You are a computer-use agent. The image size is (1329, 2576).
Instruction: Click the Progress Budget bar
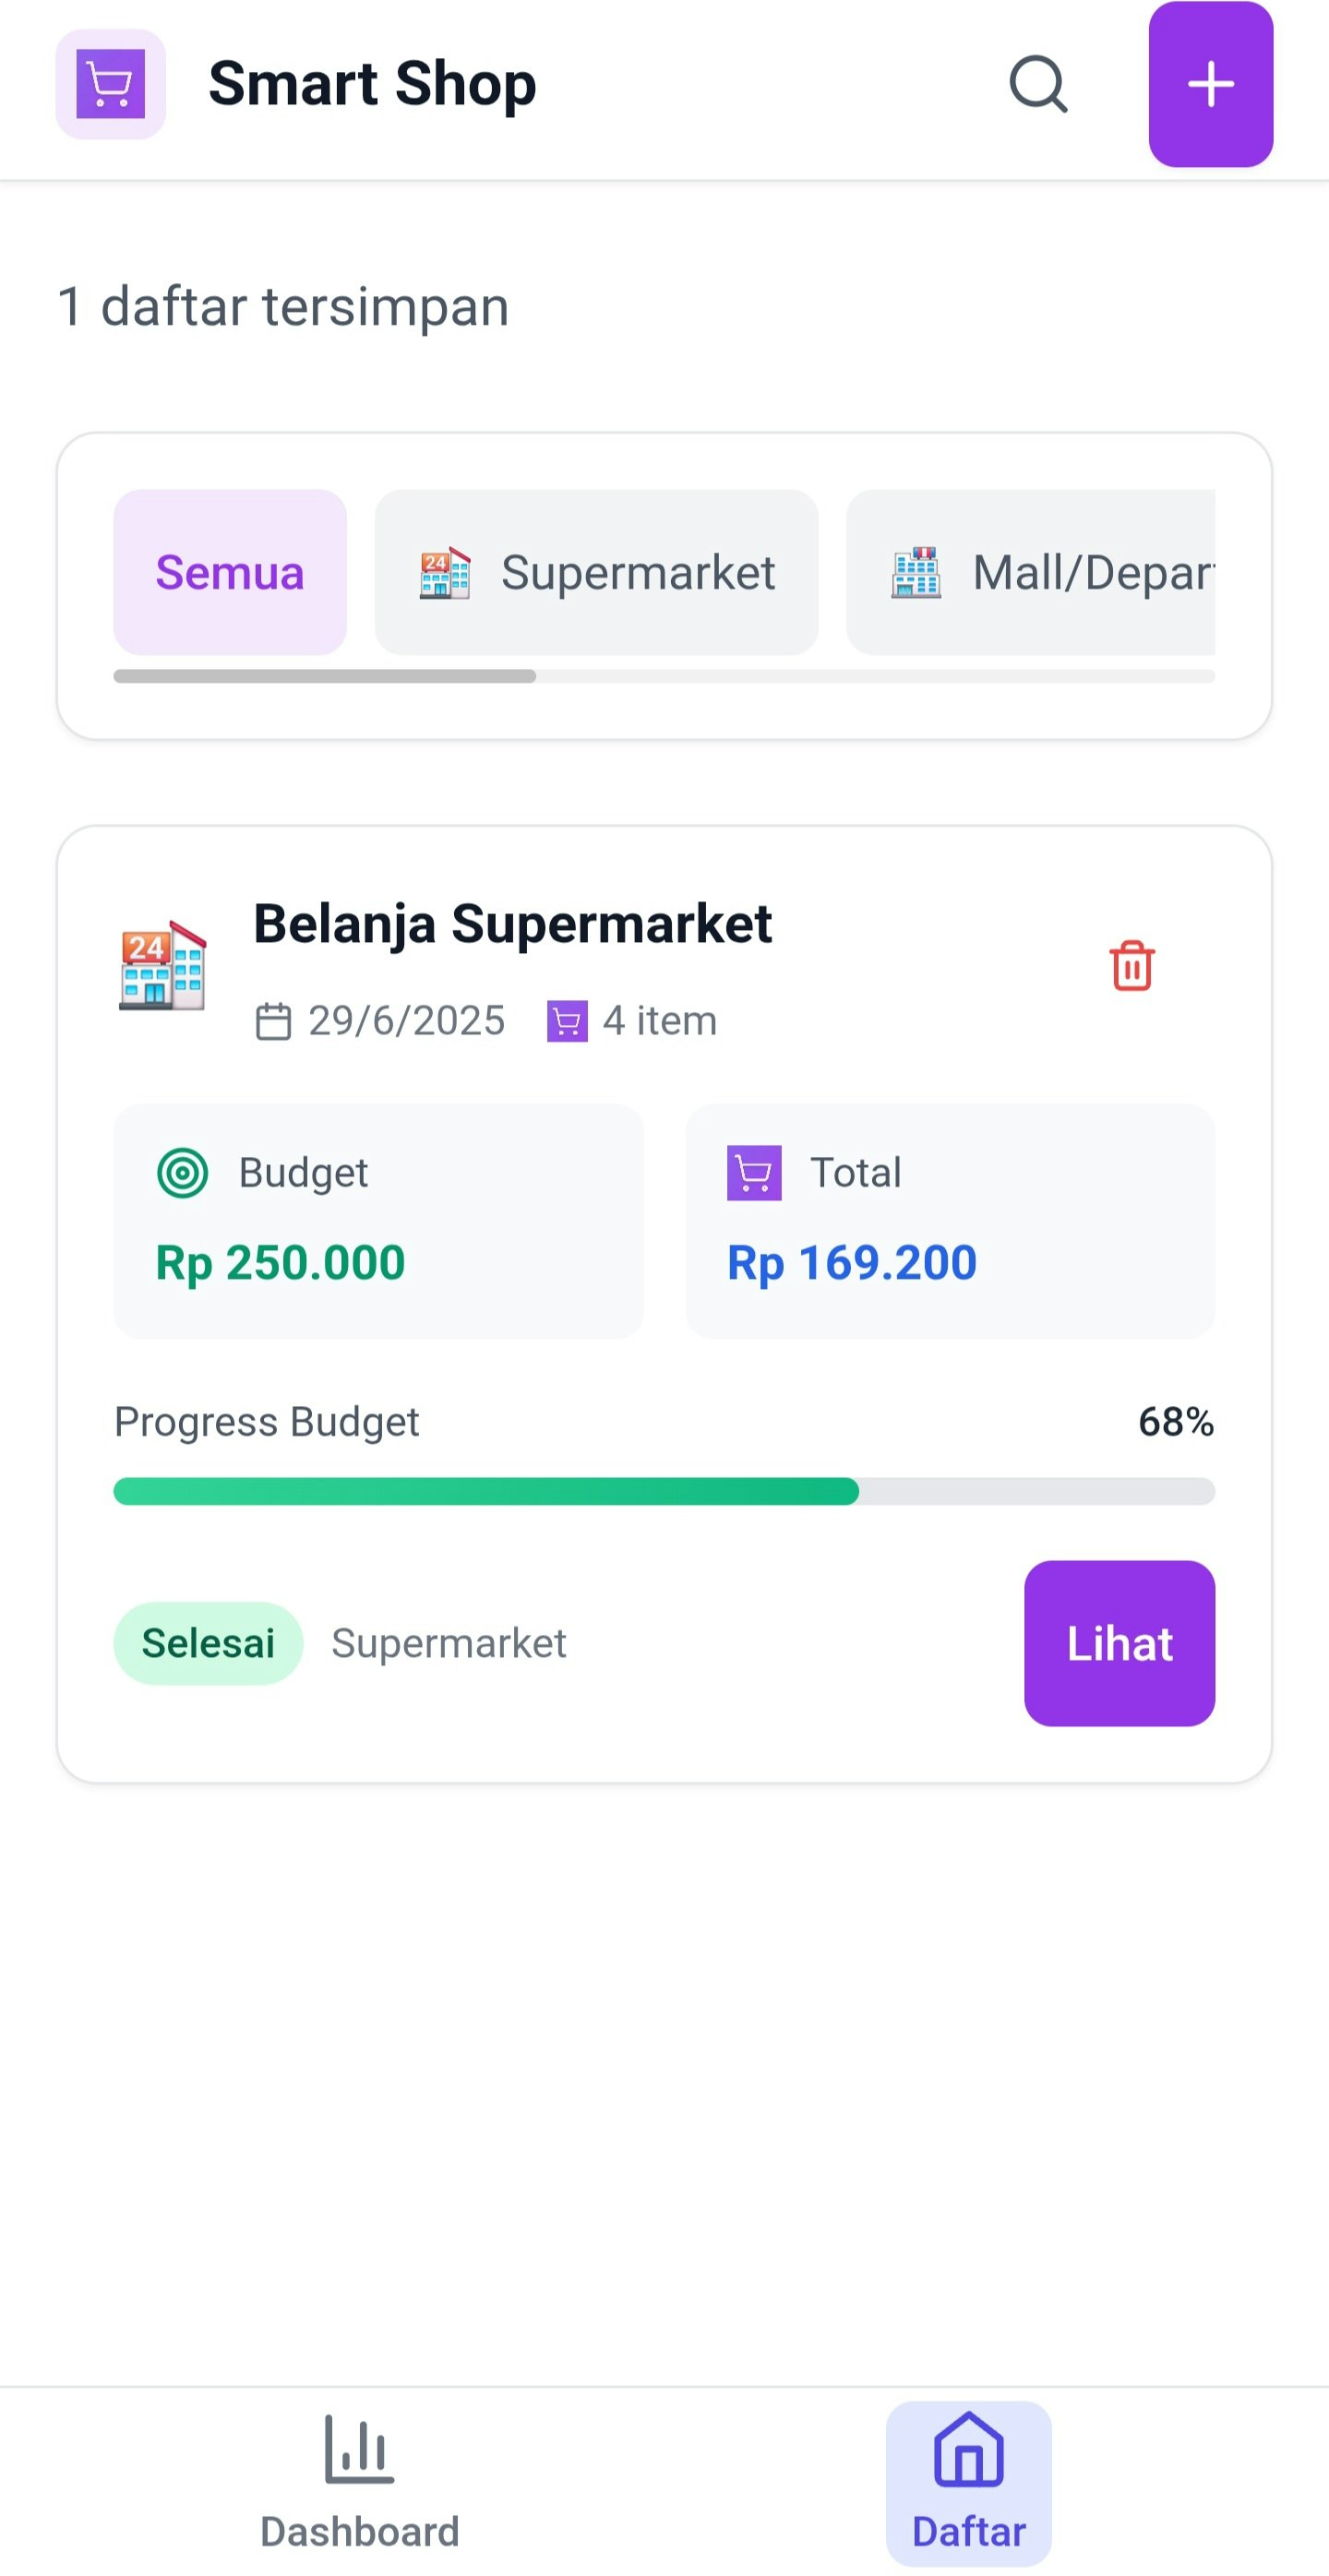[x=664, y=1491]
